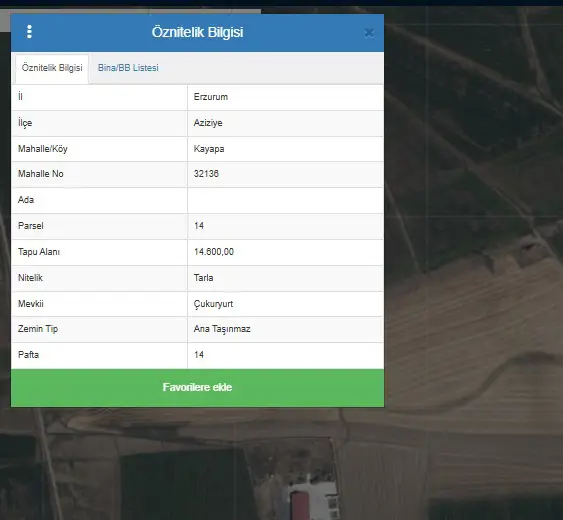Click the empty Ada value cell

[285, 200]
